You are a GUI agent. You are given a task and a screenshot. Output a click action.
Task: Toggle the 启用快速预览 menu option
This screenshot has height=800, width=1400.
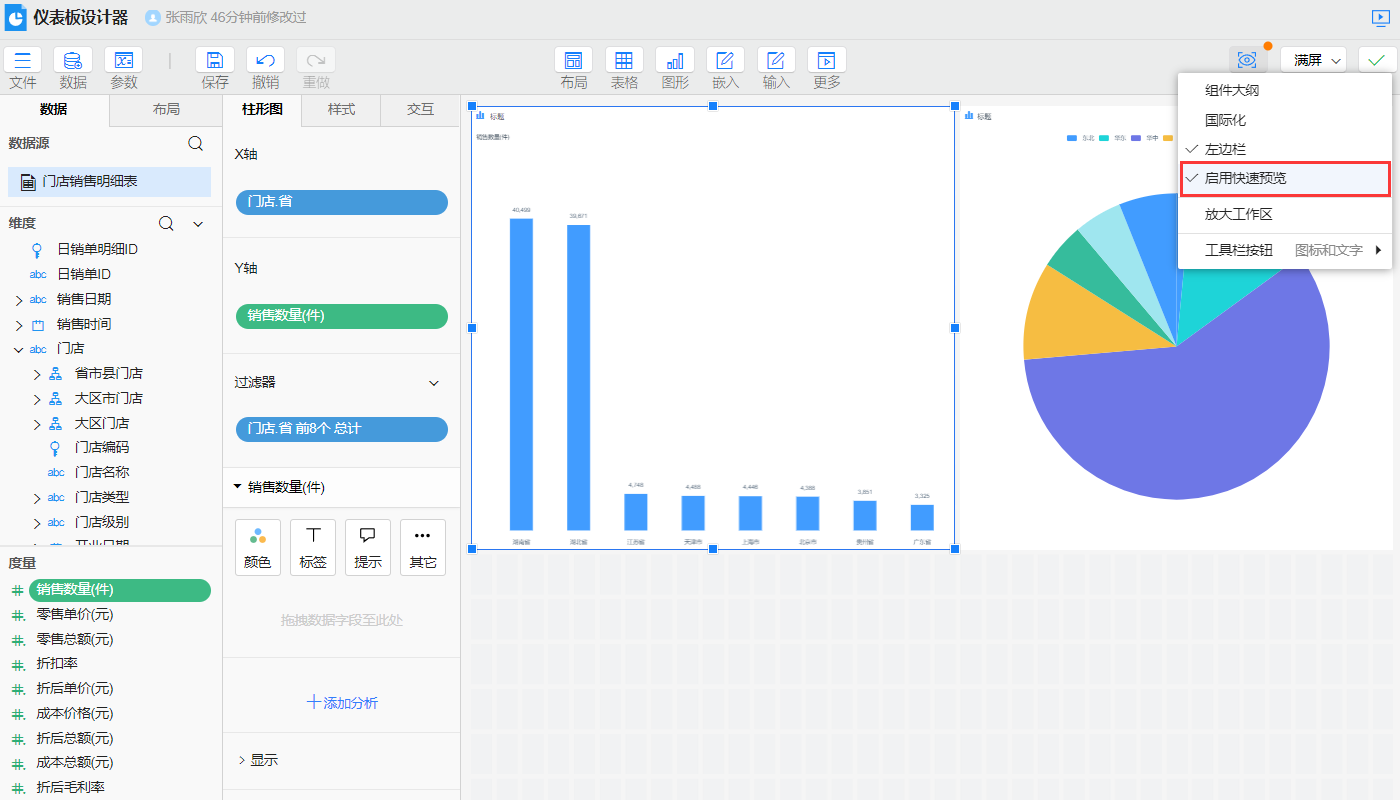pyautogui.click(x=1245, y=178)
